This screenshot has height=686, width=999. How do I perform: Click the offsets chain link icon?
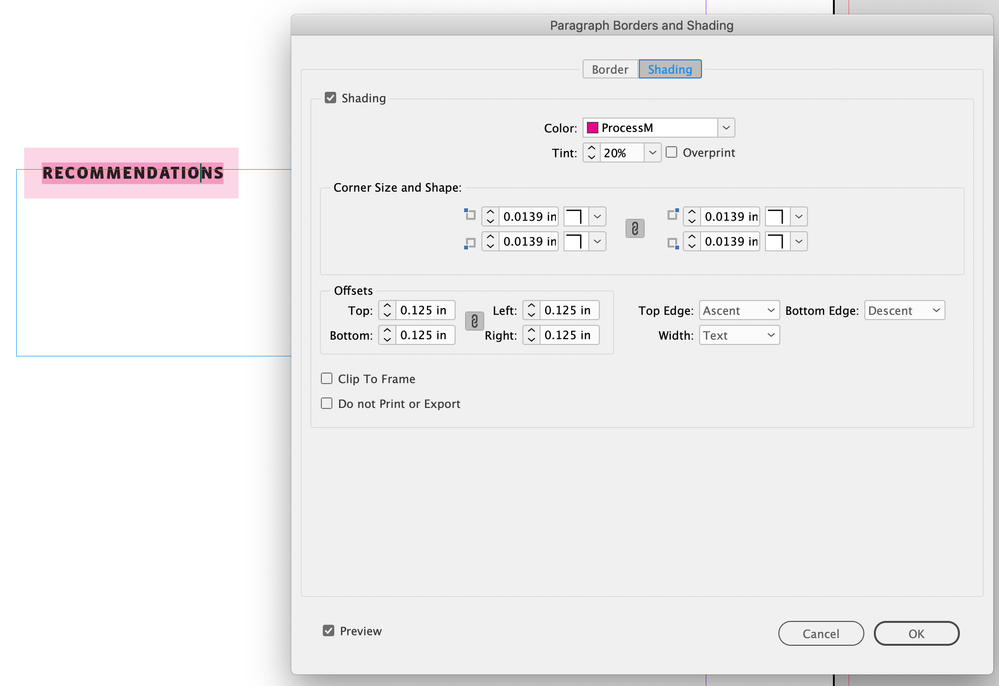475,322
